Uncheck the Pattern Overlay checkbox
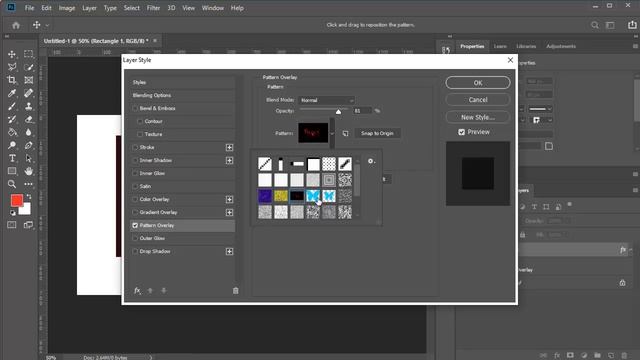The width and height of the screenshot is (640, 360). (135, 225)
